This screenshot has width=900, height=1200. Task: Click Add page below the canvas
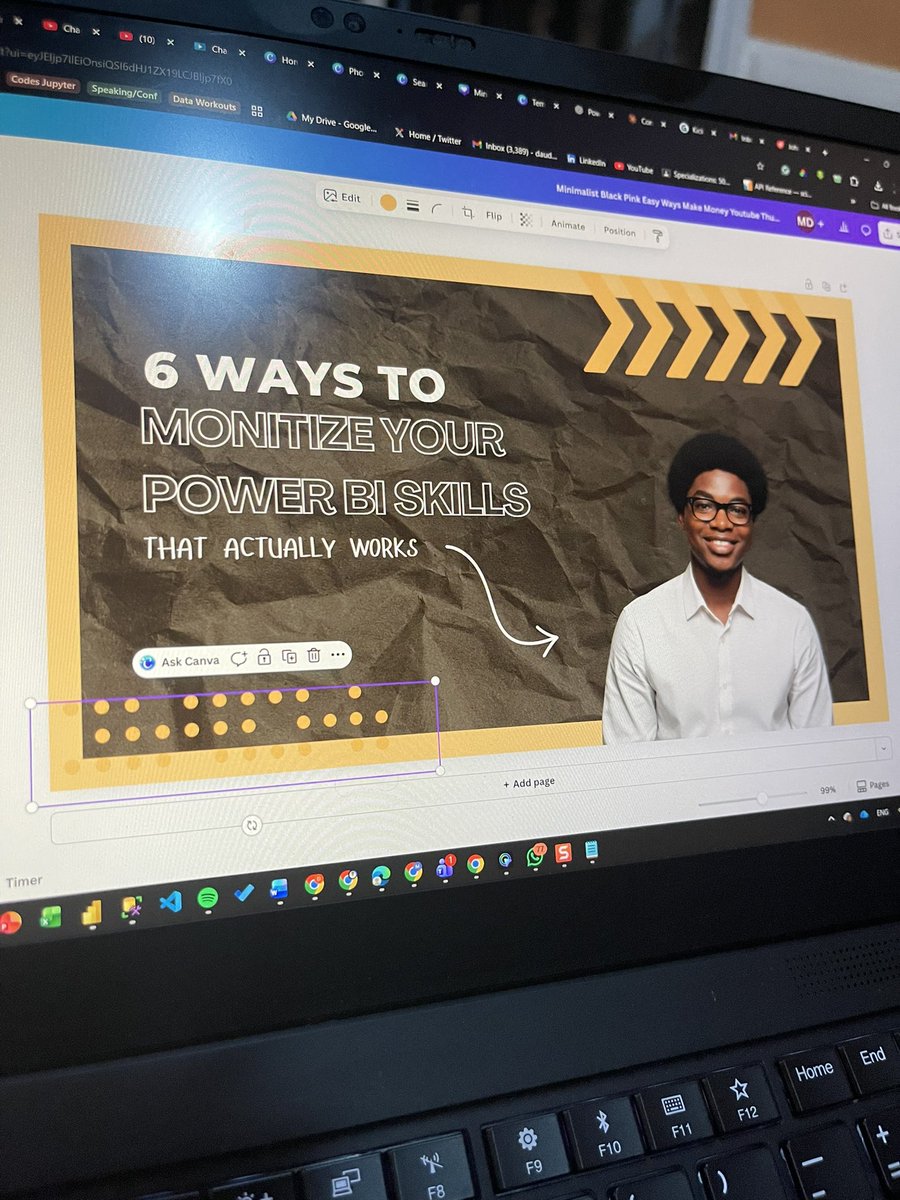(529, 783)
